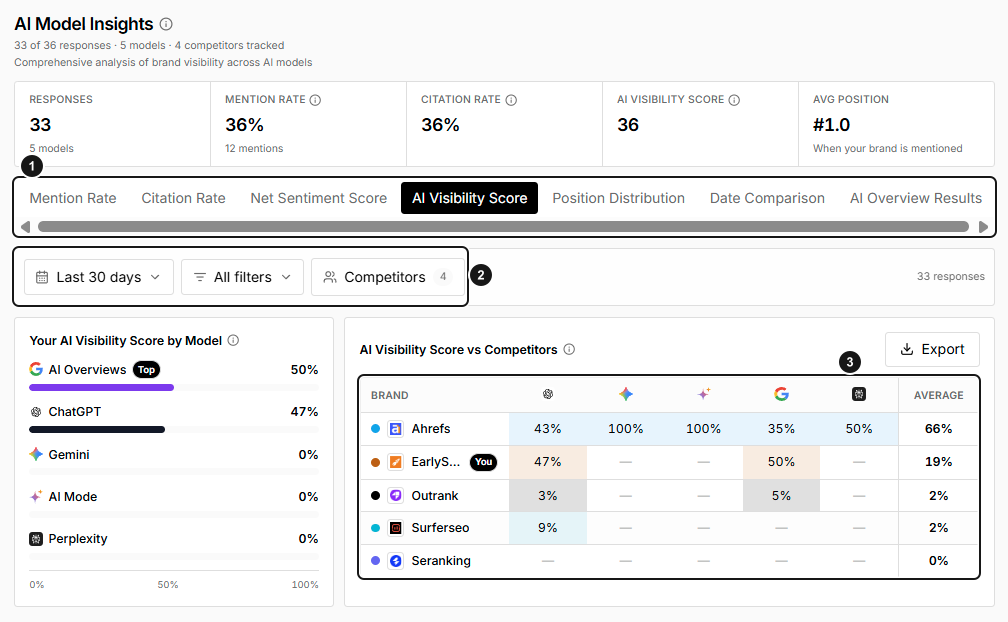Screen dimensions: 1008x622
Task: Click EarlyS... average value 19%
Action: point(939,462)
